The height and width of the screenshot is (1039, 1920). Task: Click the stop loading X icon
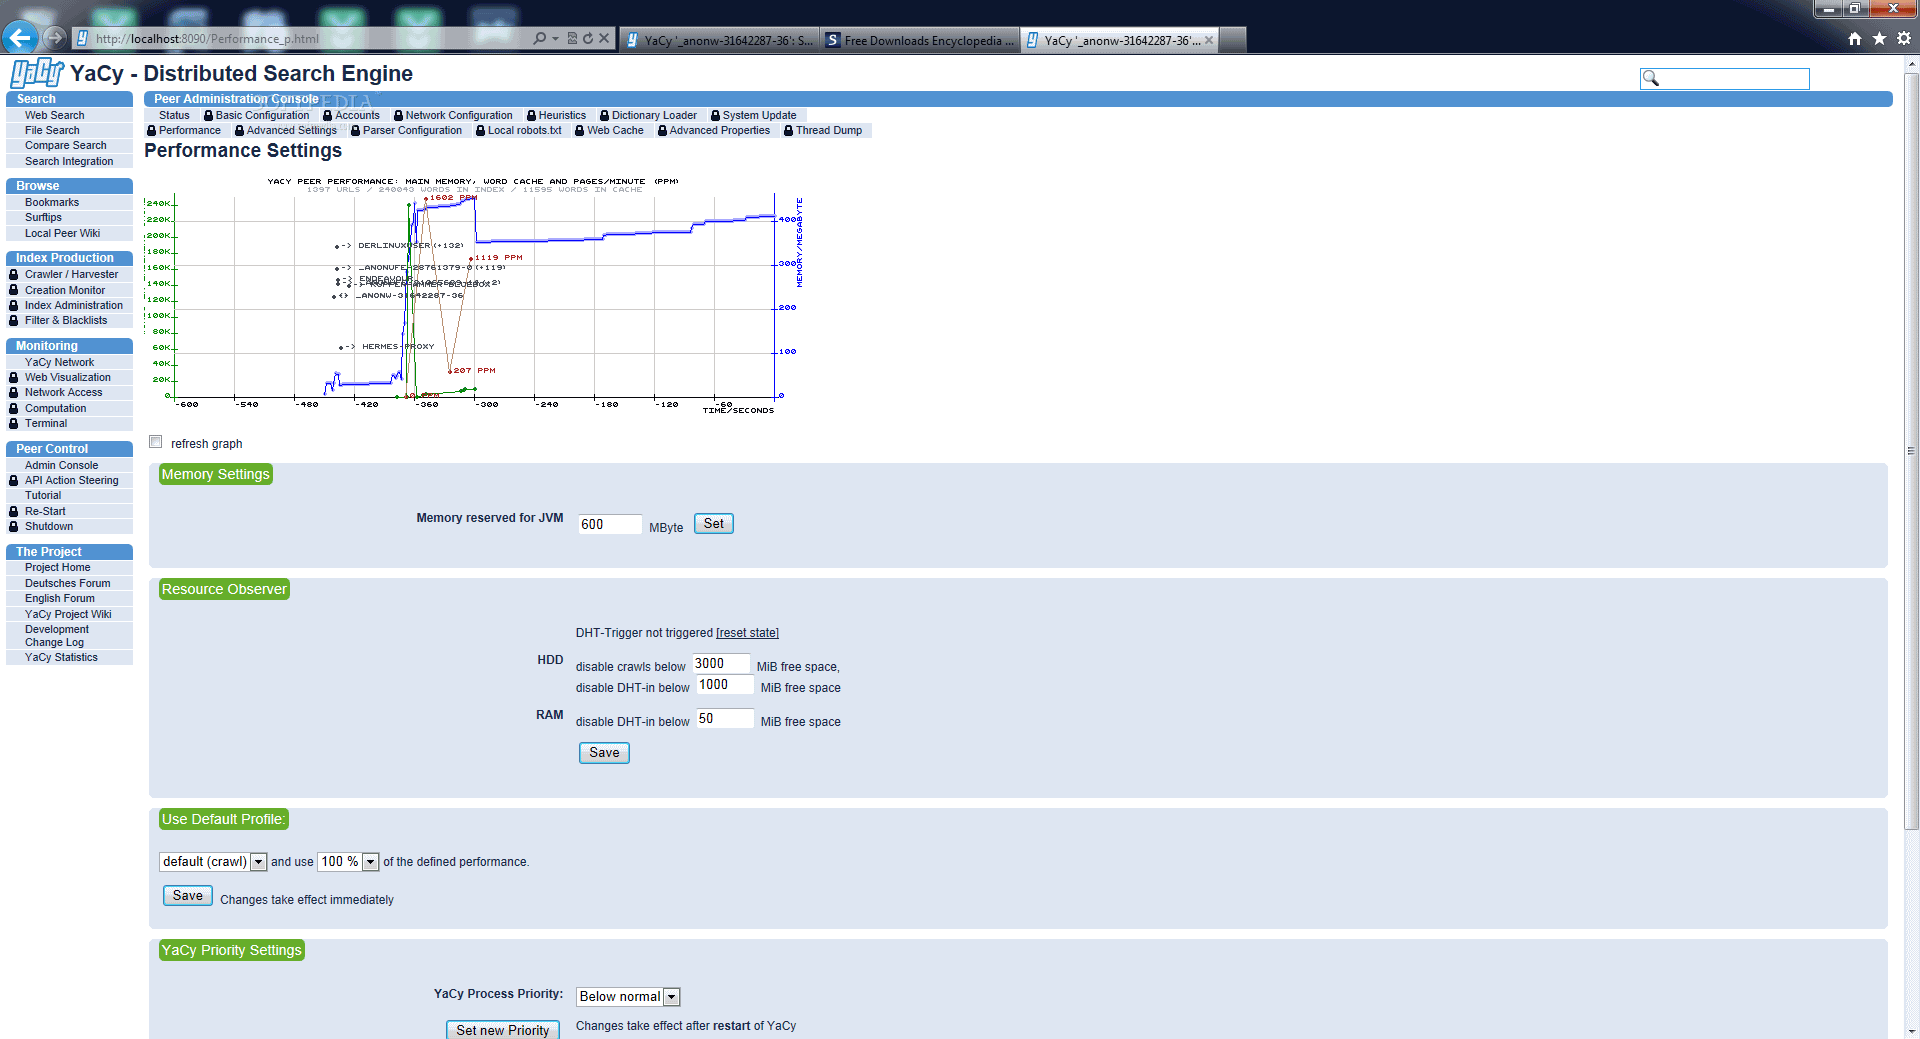pos(604,39)
